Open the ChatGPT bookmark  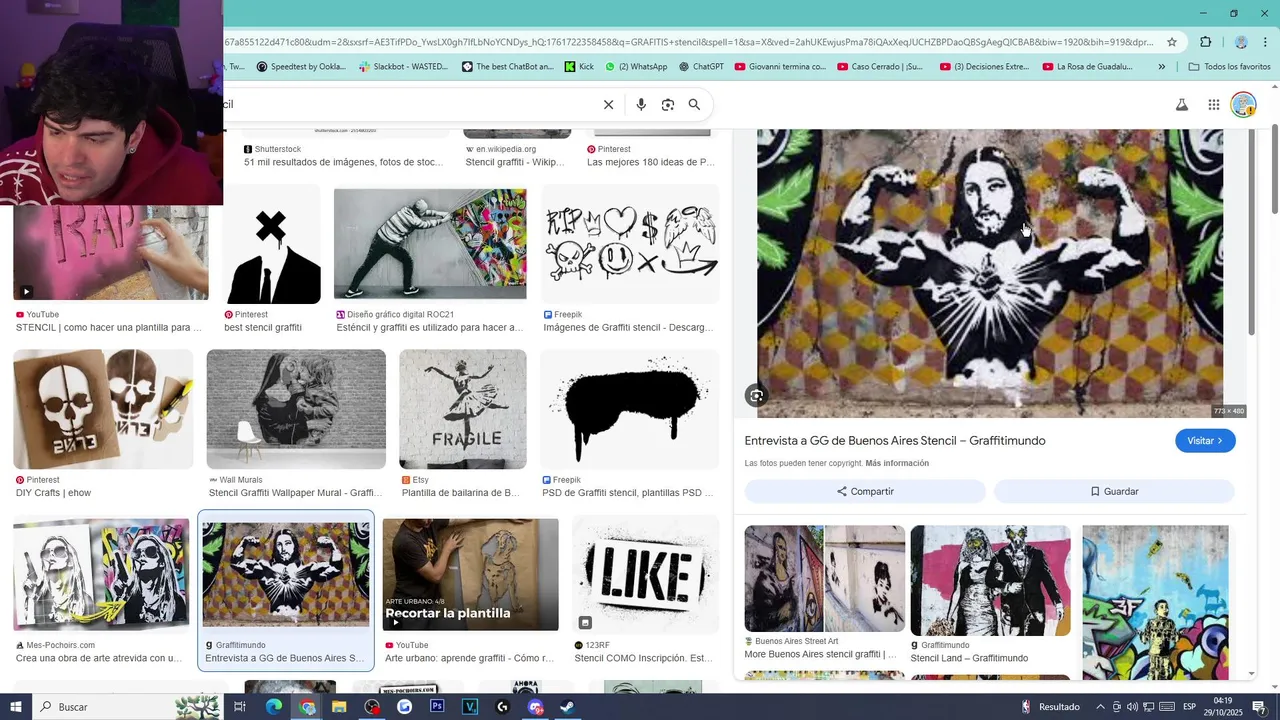pyautogui.click(x=701, y=67)
